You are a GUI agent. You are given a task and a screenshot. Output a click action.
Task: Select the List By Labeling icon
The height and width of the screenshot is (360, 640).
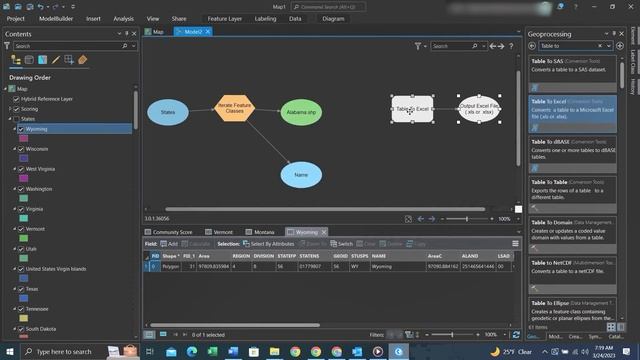82,60
